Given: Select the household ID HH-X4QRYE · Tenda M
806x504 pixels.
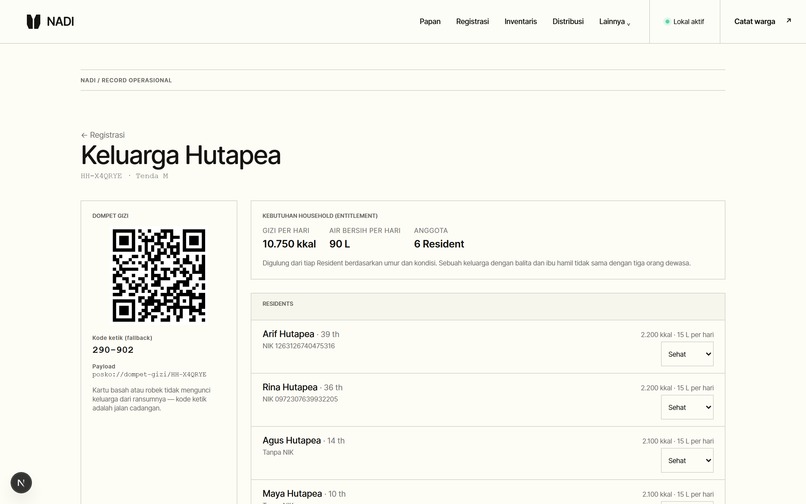Looking at the screenshot, I should point(124,176).
